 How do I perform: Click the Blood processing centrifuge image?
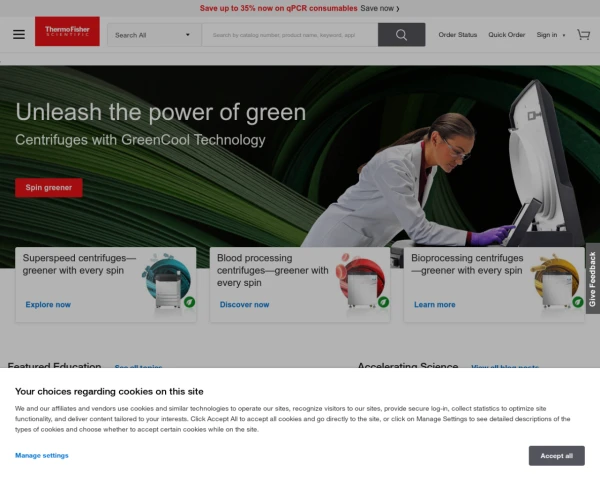pos(362,282)
